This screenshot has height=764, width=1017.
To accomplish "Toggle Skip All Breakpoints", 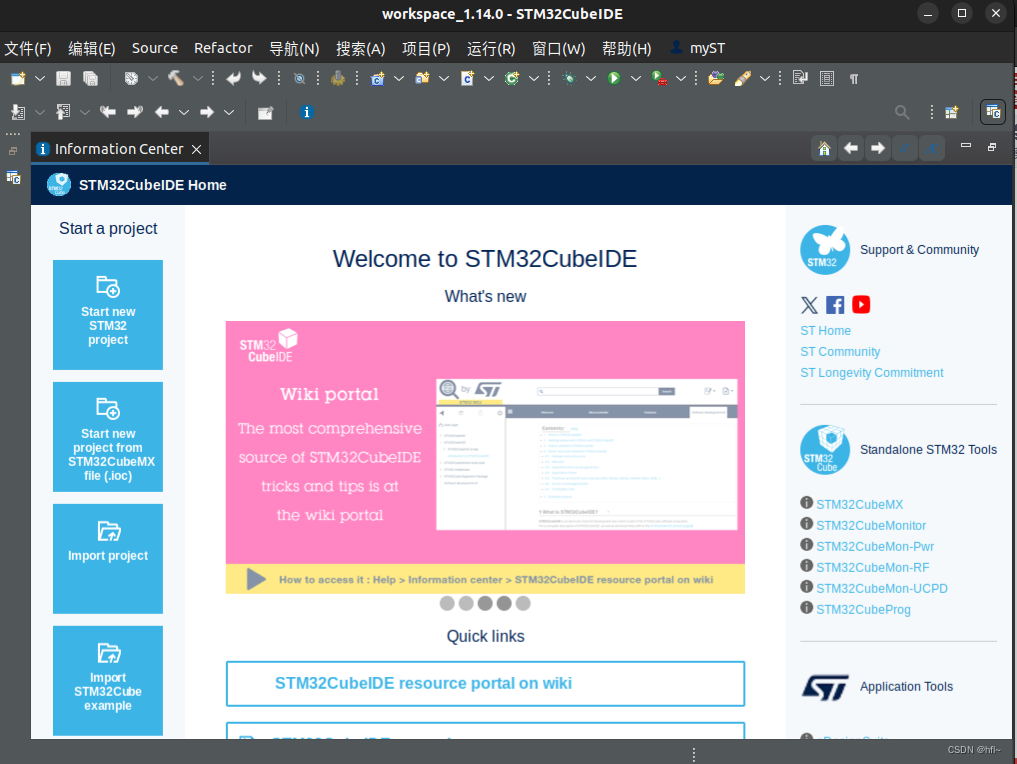I will [x=299, y=78].
